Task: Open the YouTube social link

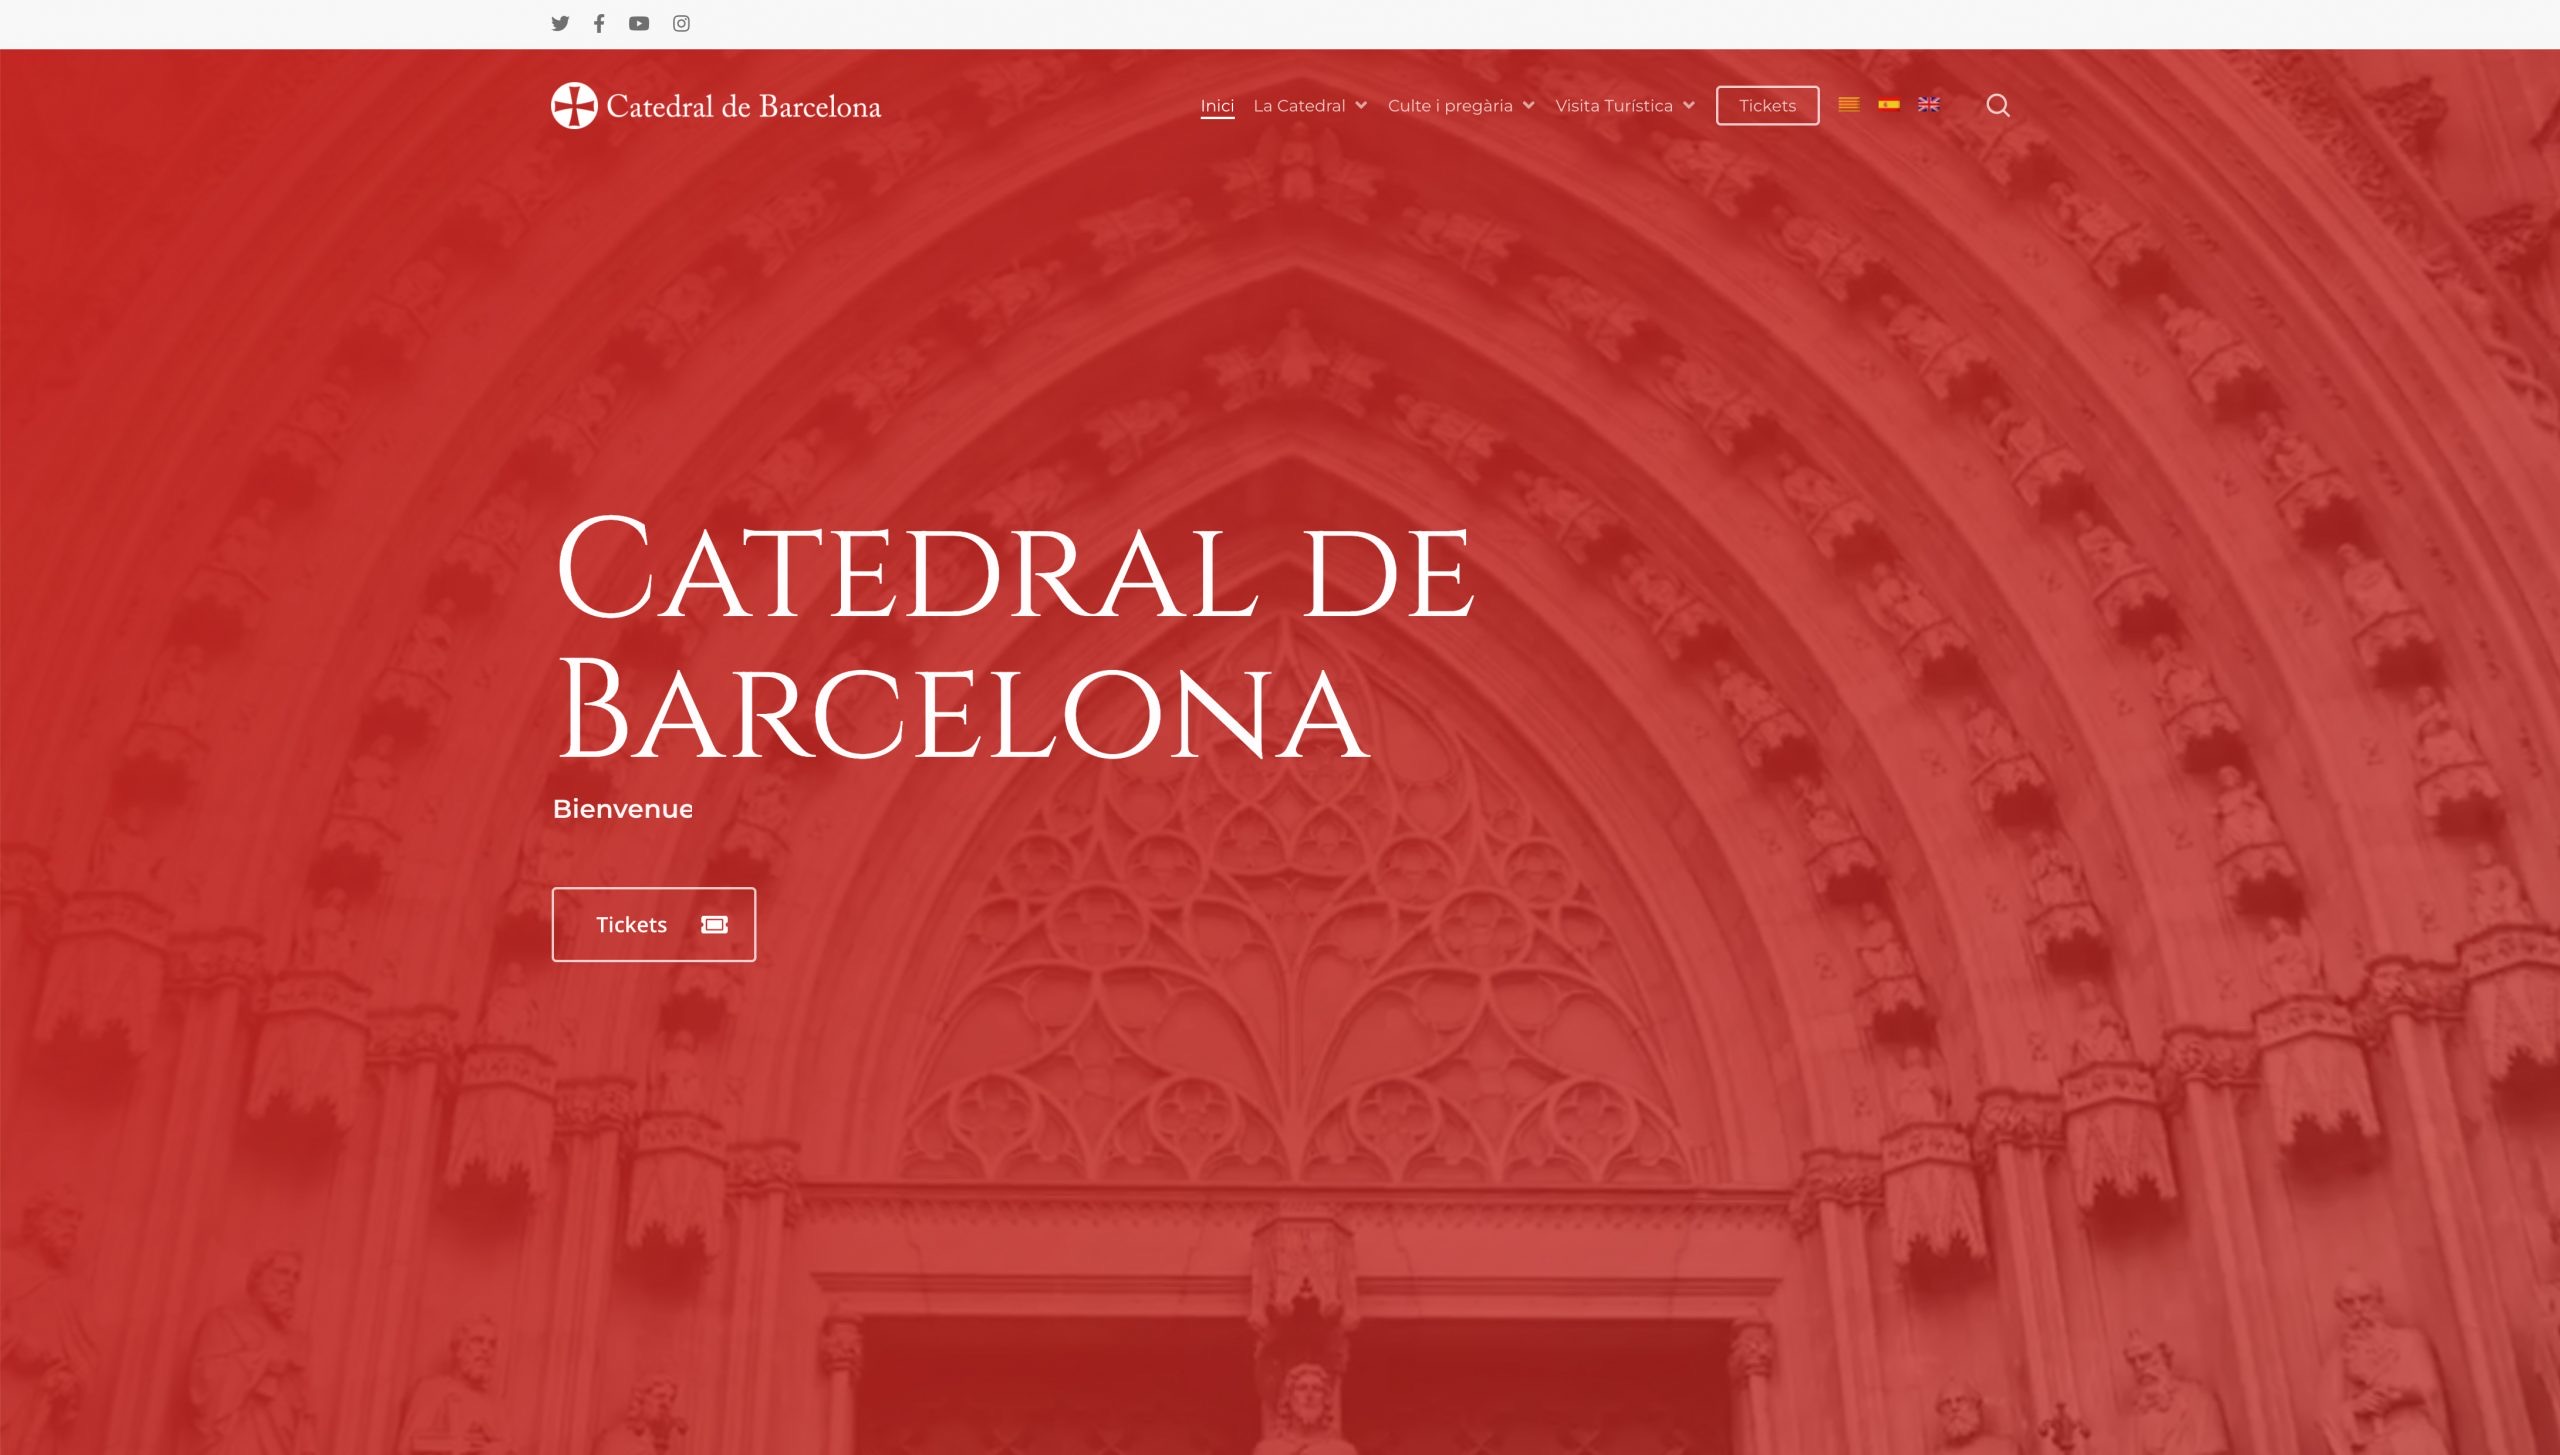Action: (639, 23)
